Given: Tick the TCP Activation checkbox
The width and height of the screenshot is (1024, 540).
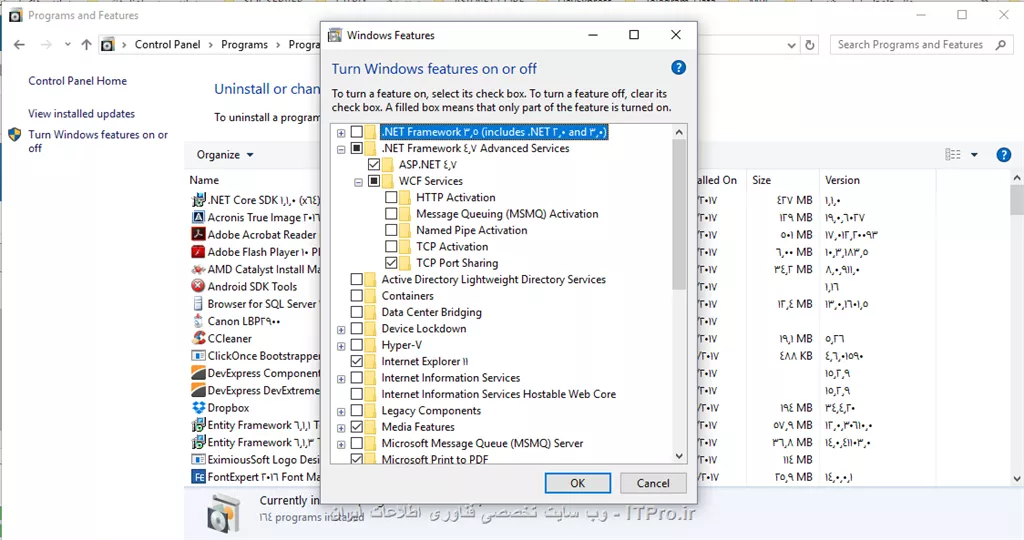Looking at the screenshot, I should [x=391, y=246].
